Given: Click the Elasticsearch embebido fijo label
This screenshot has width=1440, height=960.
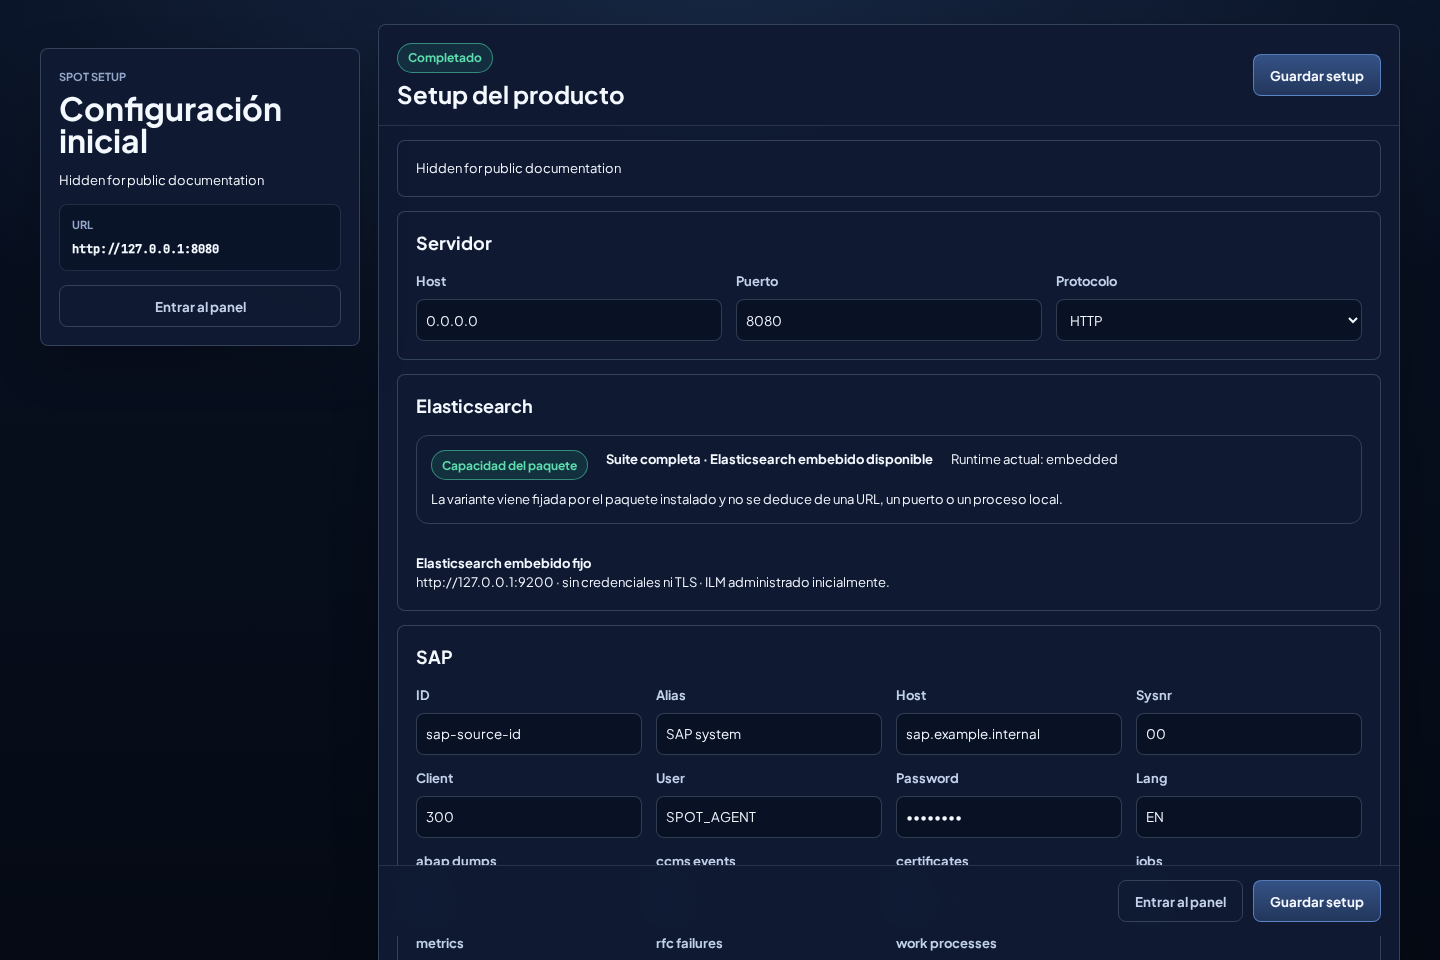Looking at the screenshot, I should click(503, 563).
